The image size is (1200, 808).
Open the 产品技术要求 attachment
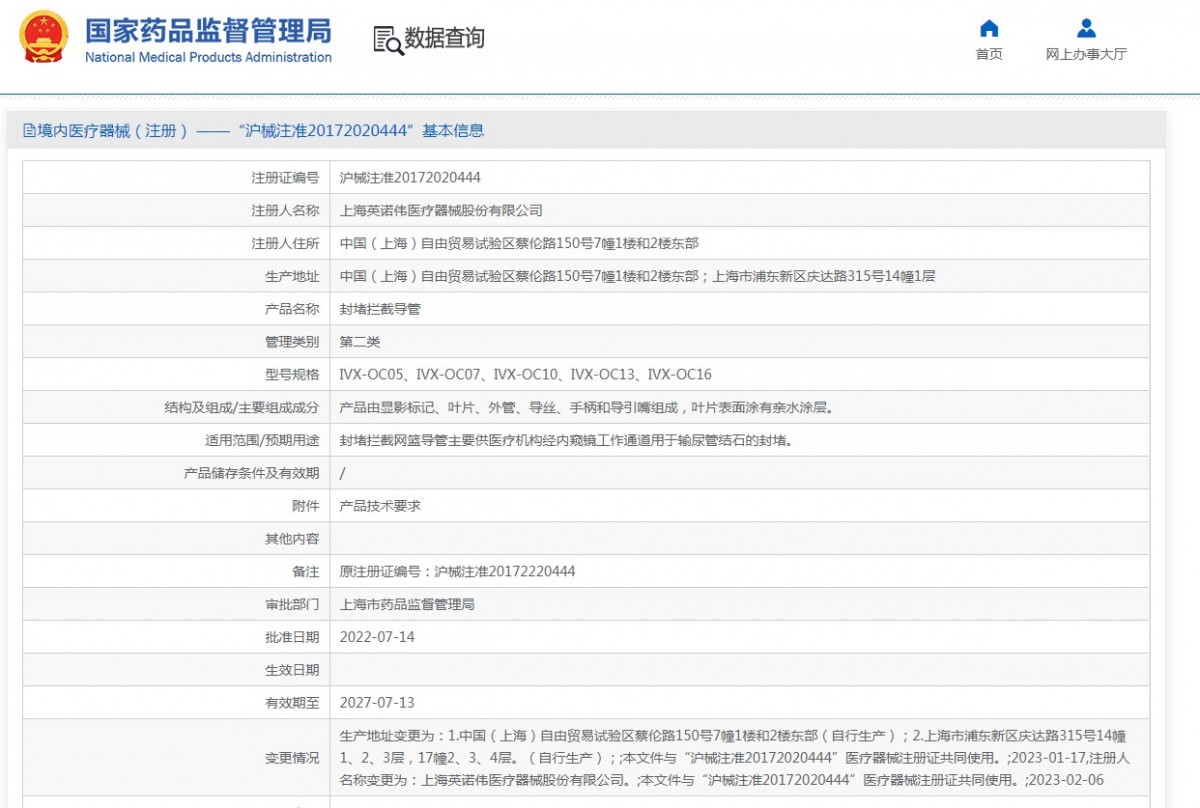click(x=380, y=506)
